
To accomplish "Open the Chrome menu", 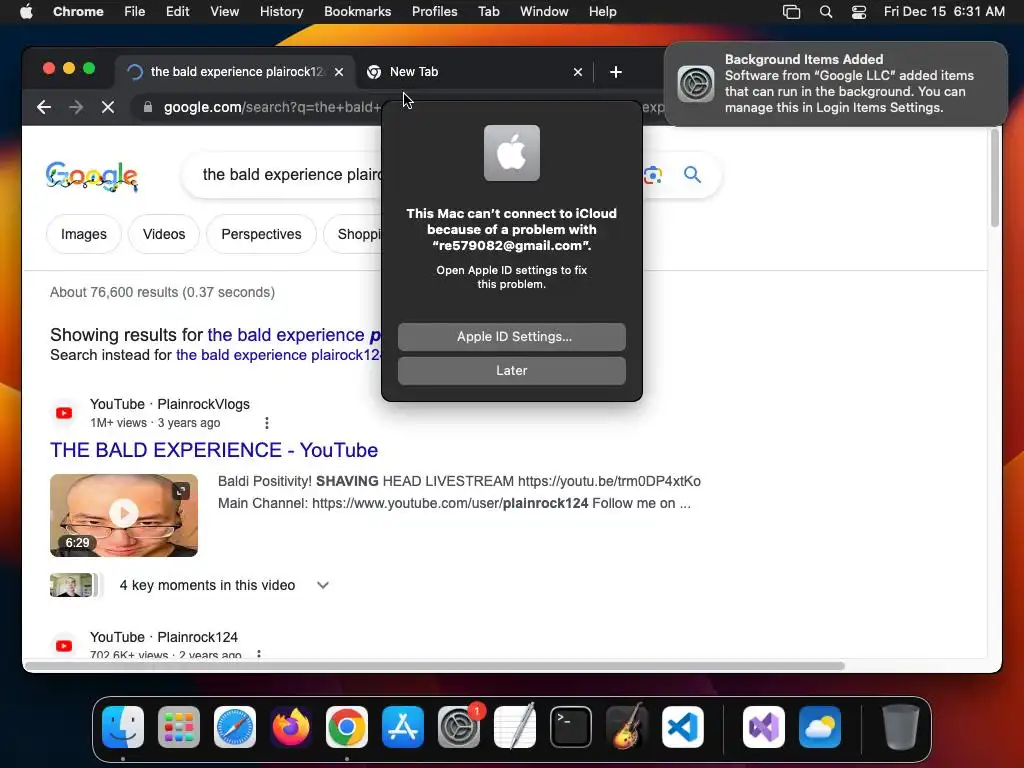I will tap(78, 12).
